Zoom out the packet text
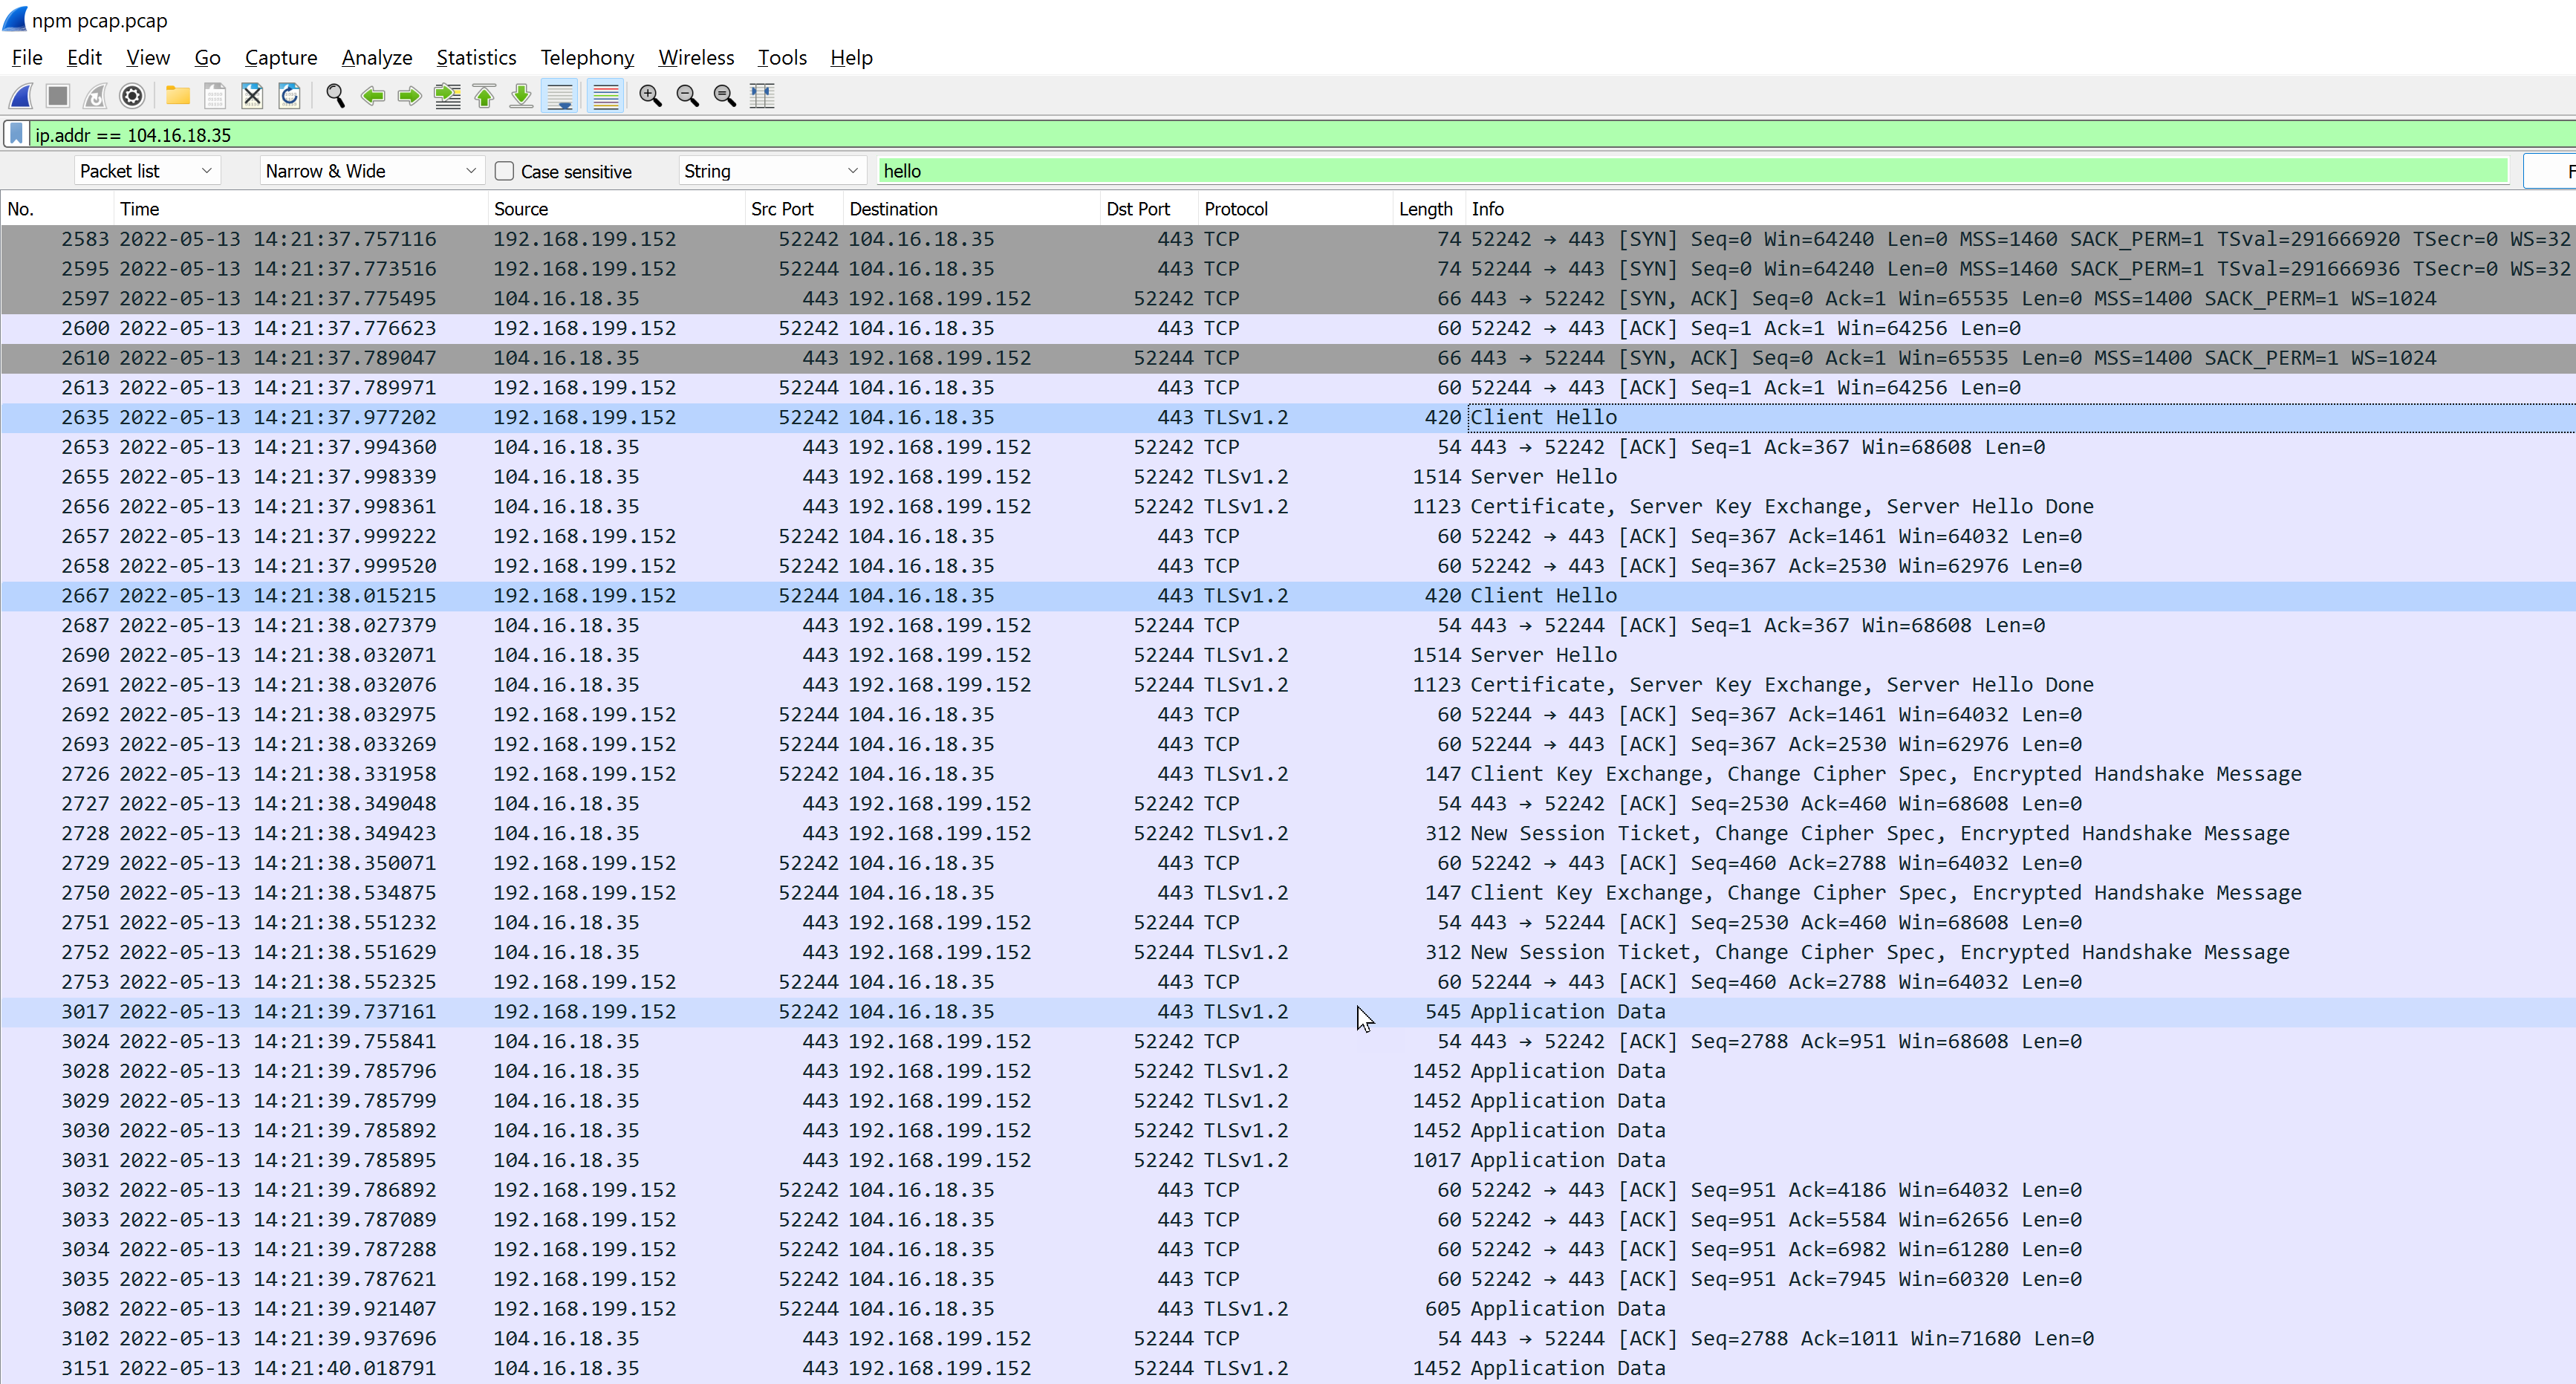This screenshot has height=1384, width=2576. pos(687,96)
